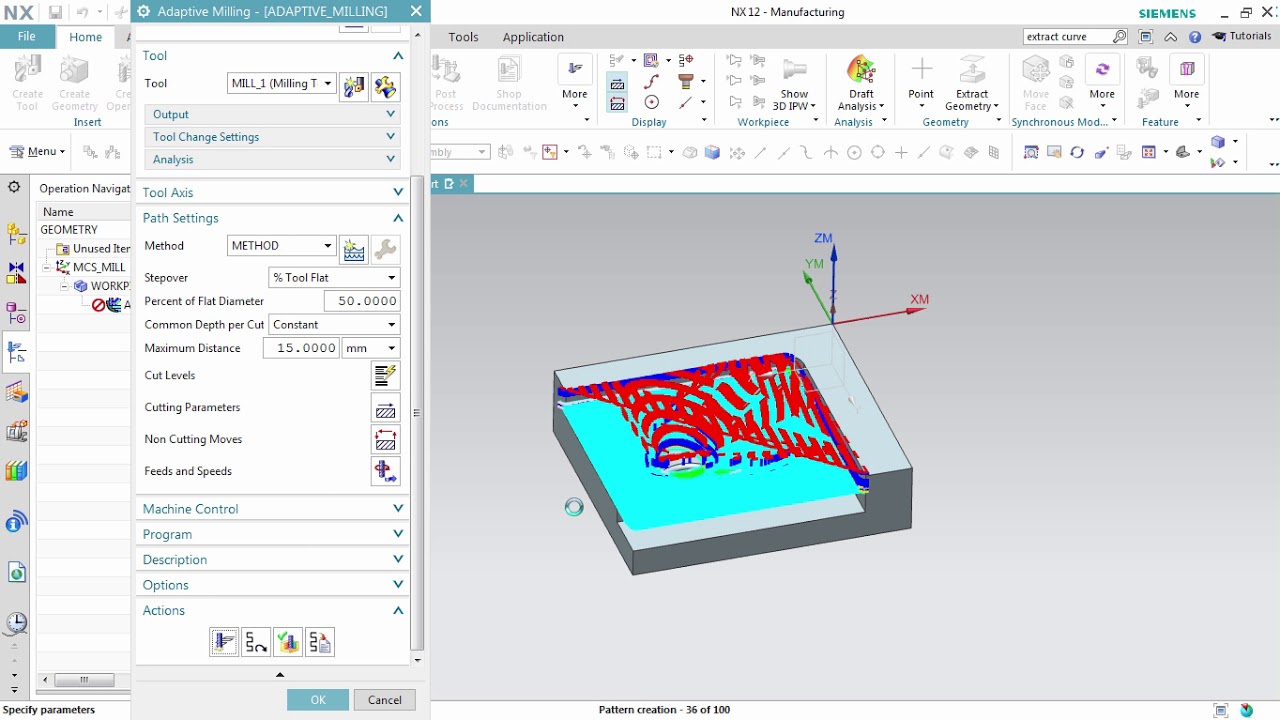This screenshot has height=720, width=1280.
Task: Open the History clock sidebar icon
Action: pos(16,623)
